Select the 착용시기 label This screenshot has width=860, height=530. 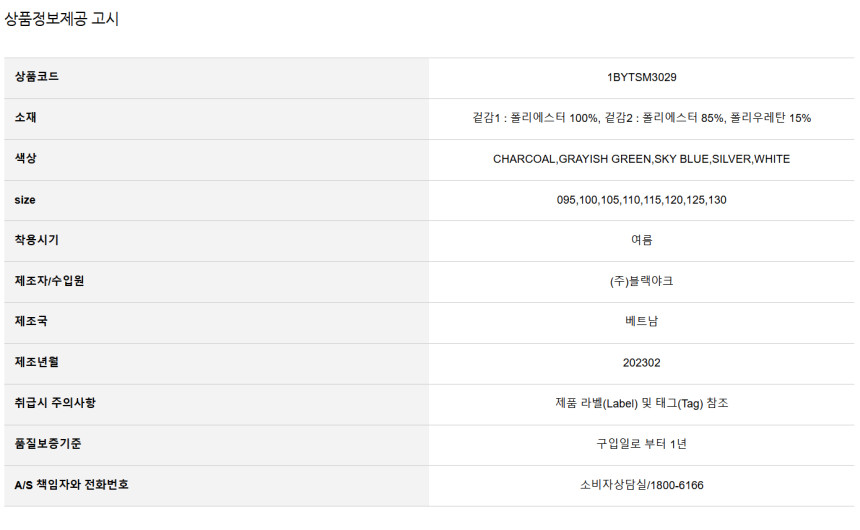(x=37, y=240)
